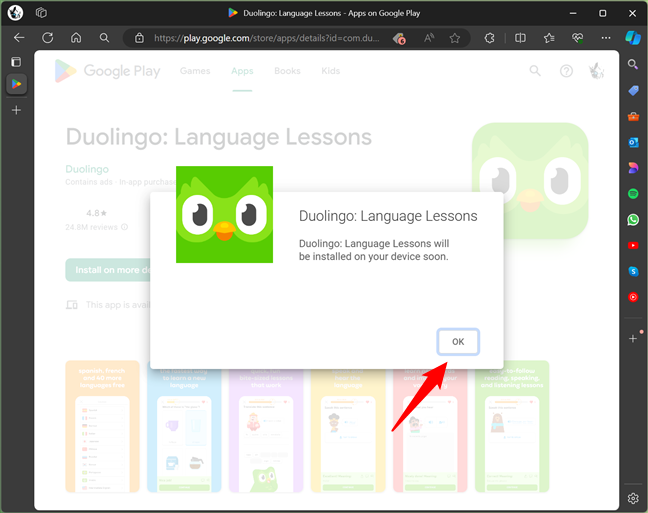Screen dimensions: 648x513
Task: Open browser Settings and more menu
Action: (x=606, y=38)
